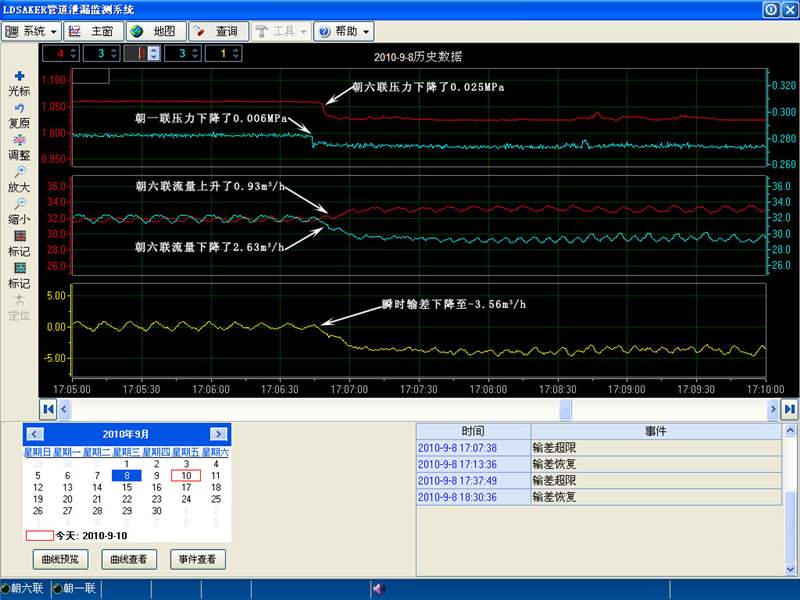Click the 调整 adjust tool icon
The image size is (800, 600).
click(19, 140)
